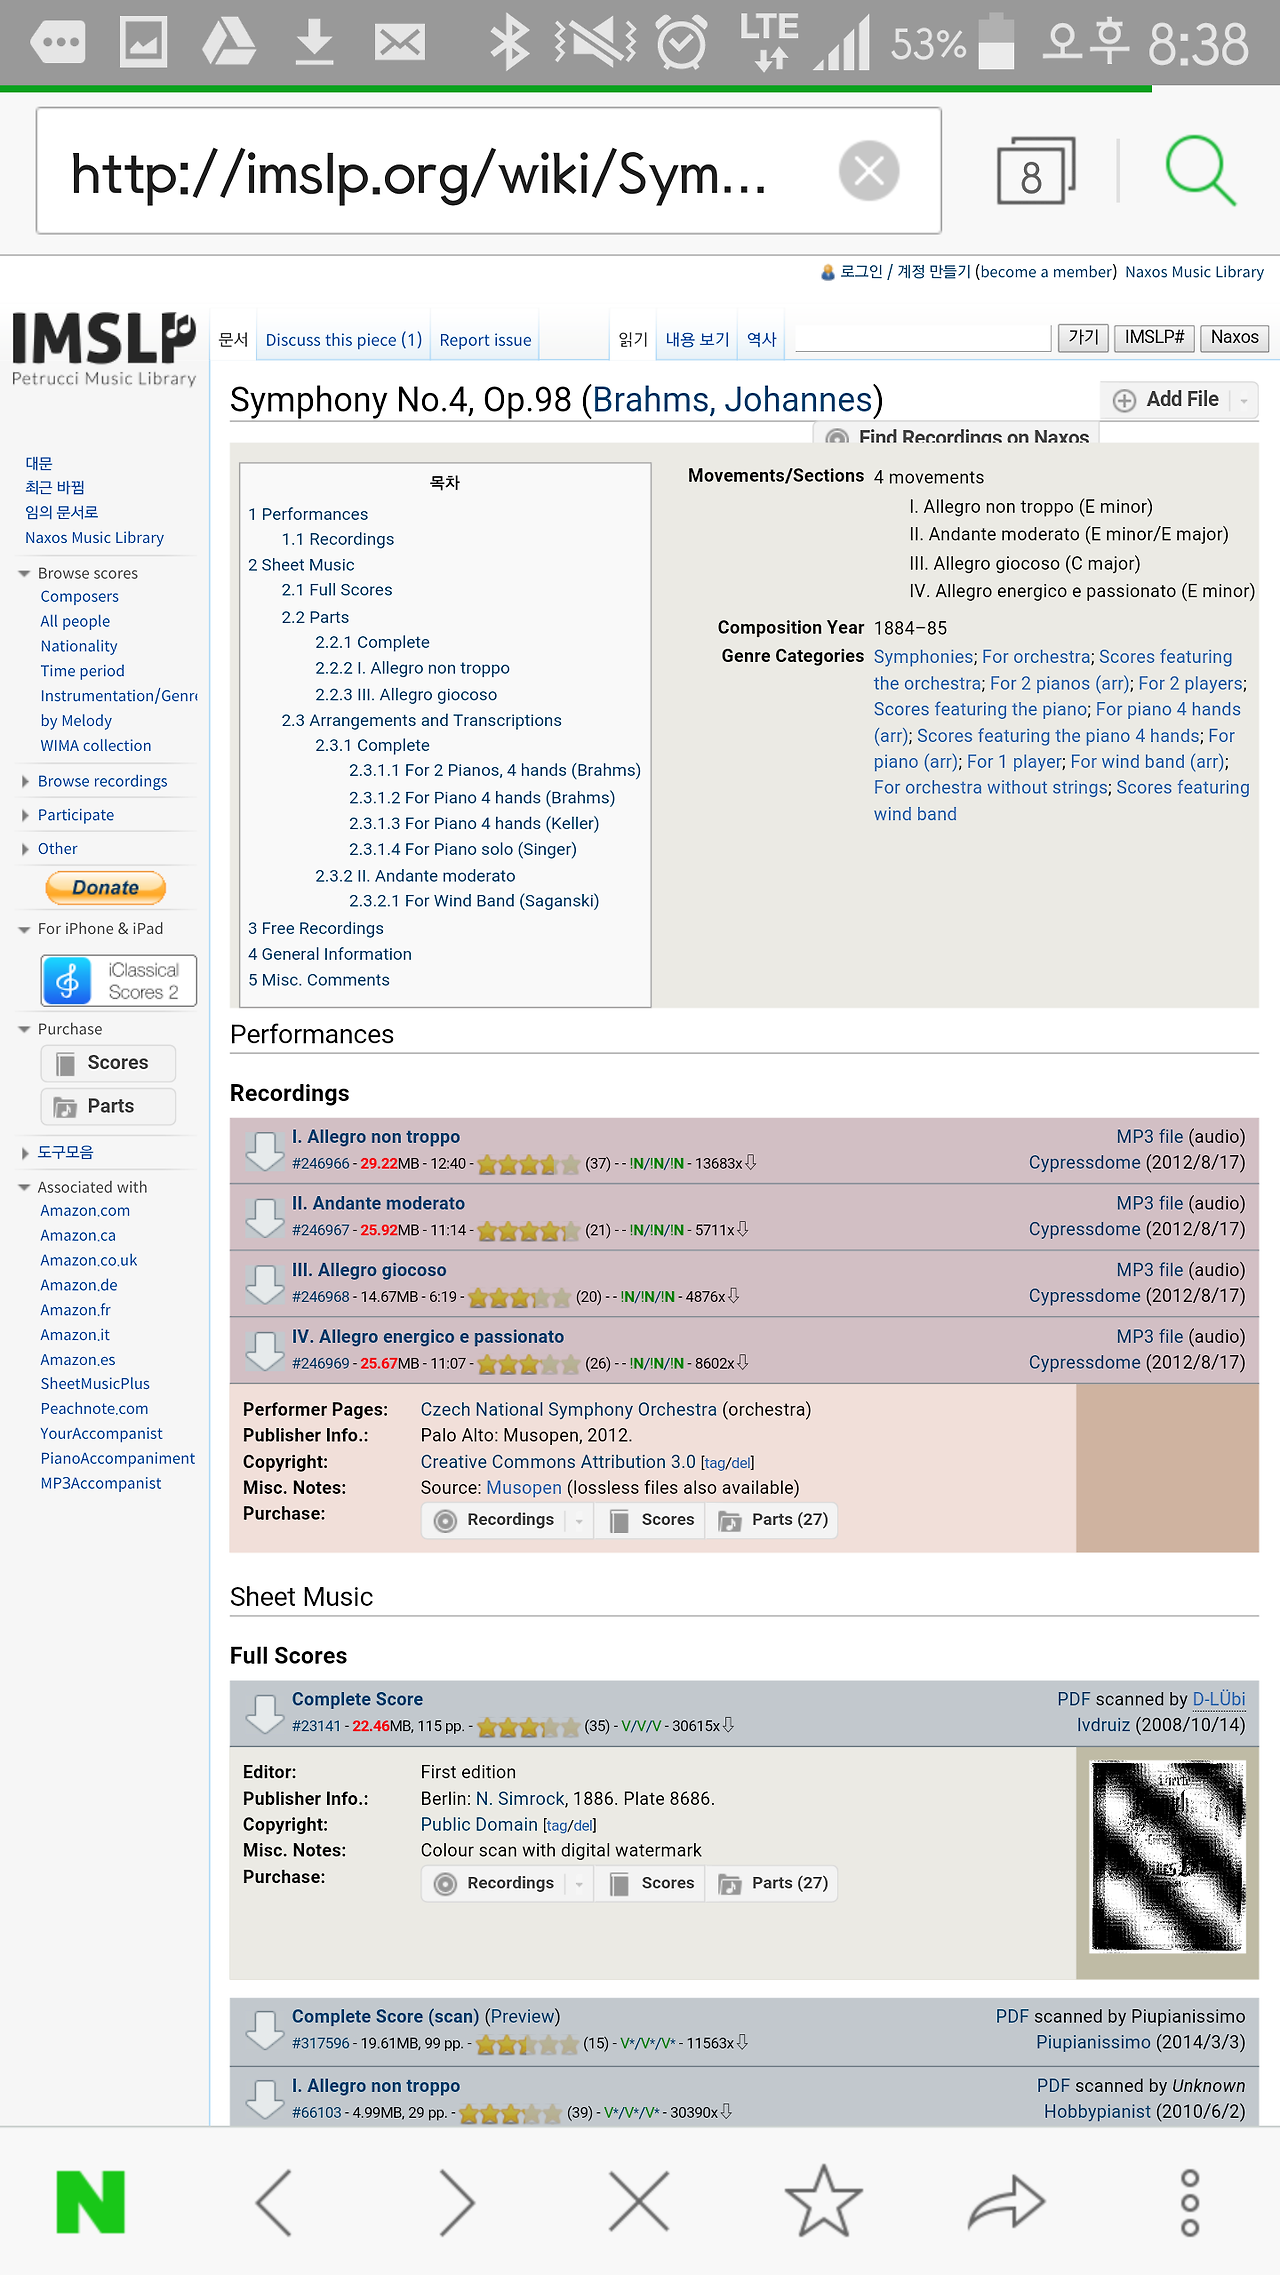
Task: Click the Purchase Scores sidebar button
Action: (108, 1063)
